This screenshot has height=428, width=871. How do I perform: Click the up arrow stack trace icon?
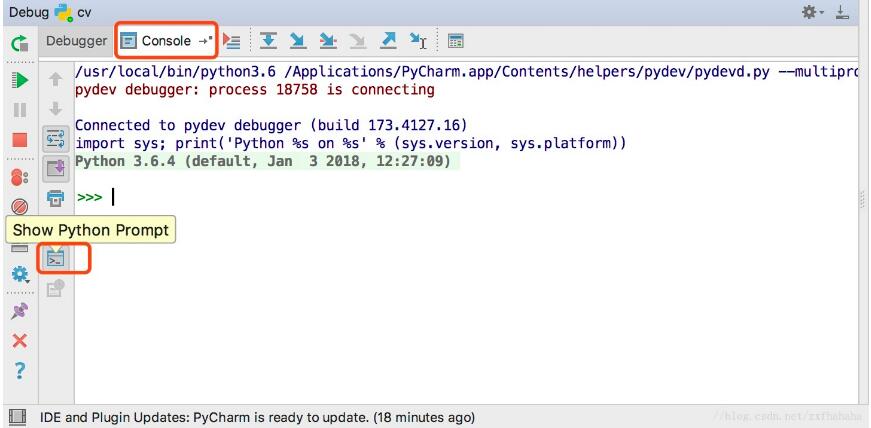pyautogui.click(x=56, y=79)
